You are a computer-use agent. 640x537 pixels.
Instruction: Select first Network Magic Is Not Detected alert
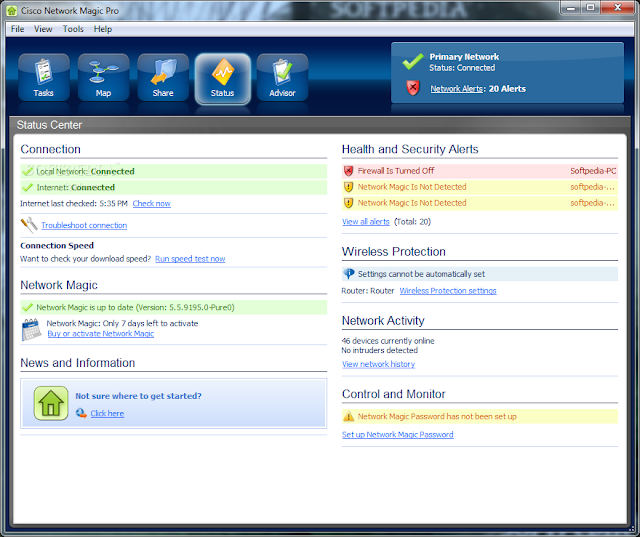point(412,187)
